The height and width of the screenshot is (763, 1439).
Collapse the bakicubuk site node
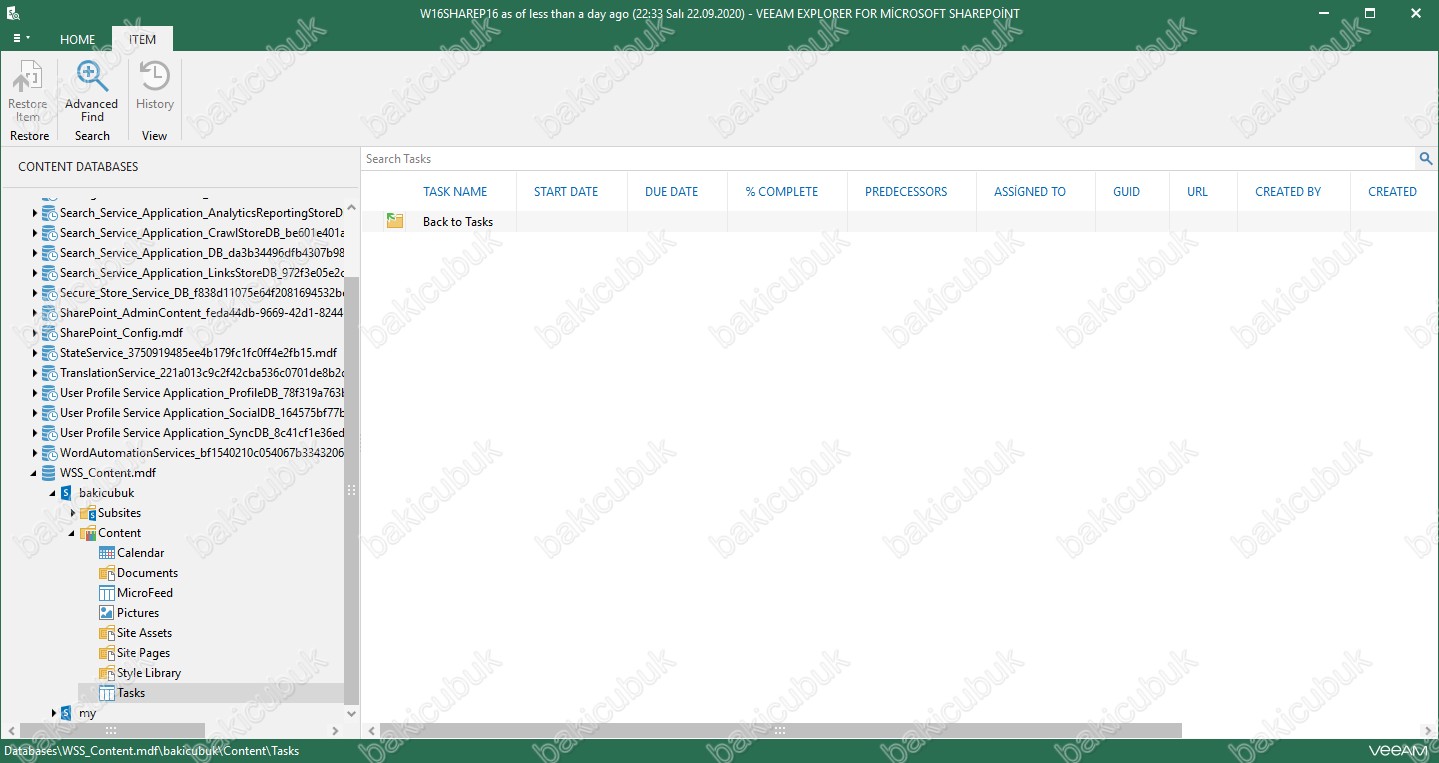point(53,493)
